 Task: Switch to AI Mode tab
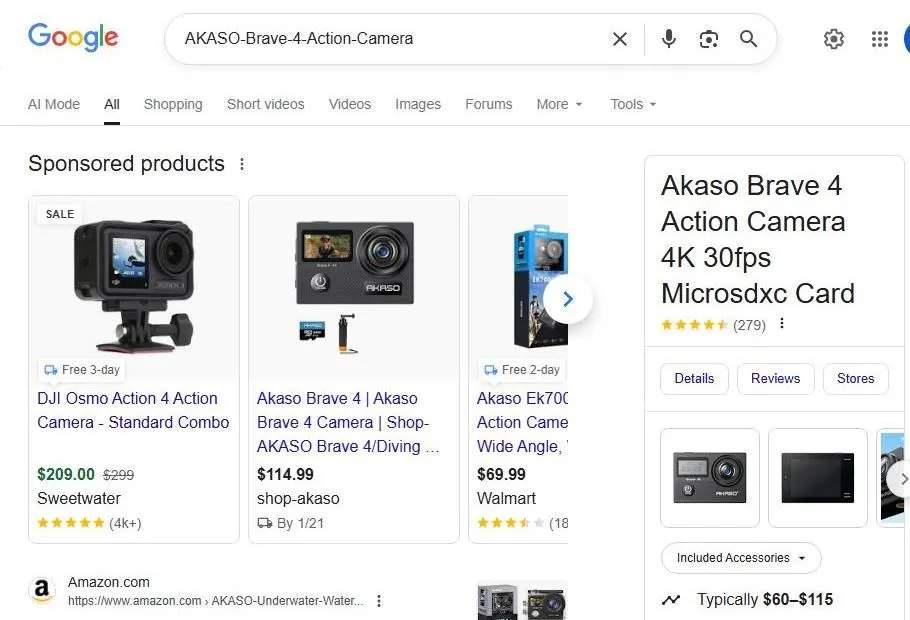pos(54,104)
